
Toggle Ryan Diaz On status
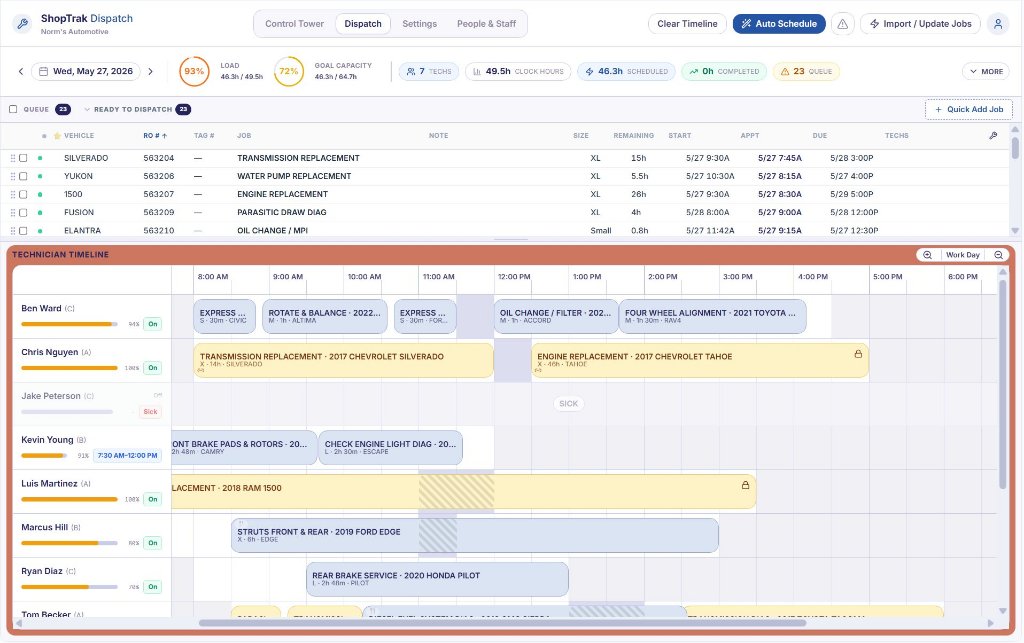[152, 586]
